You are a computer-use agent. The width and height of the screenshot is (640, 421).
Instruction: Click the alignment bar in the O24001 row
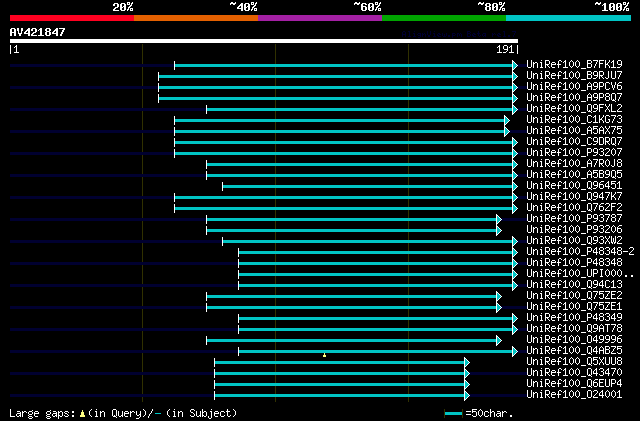pos(340,396)
